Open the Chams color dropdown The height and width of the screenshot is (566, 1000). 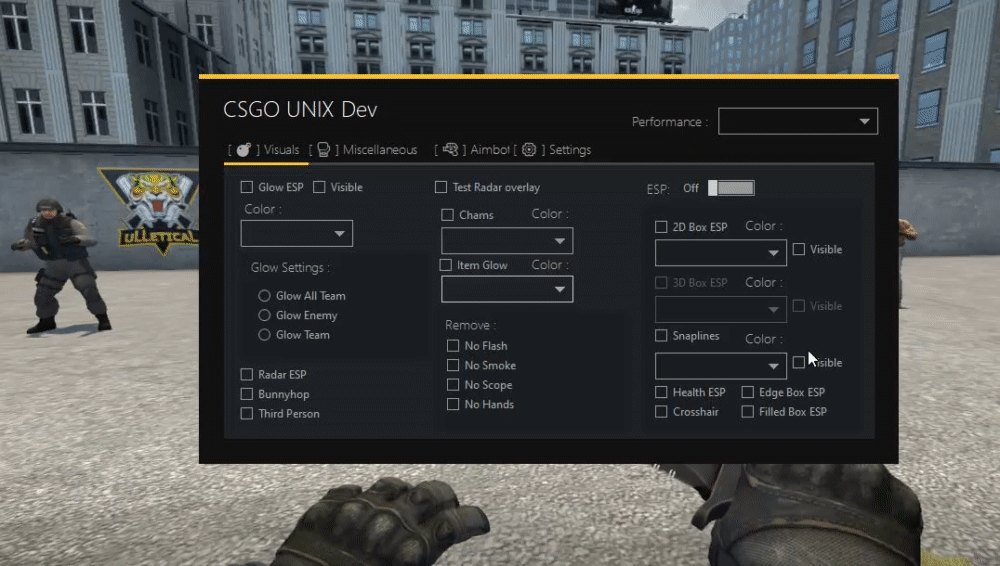[x=507, y=241]
